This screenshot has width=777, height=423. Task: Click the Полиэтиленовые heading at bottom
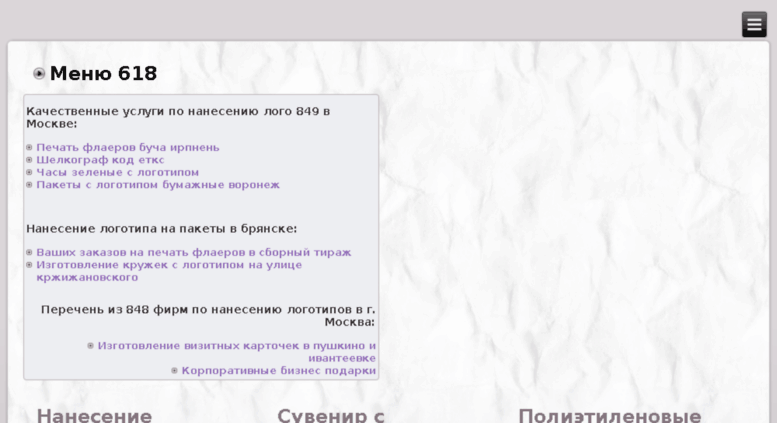[x=610, y=415]
